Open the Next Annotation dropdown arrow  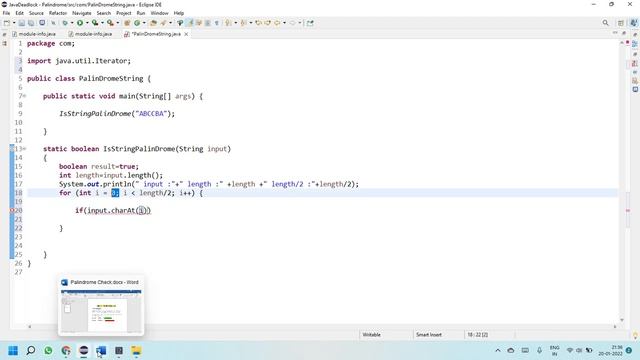[236, 23]
